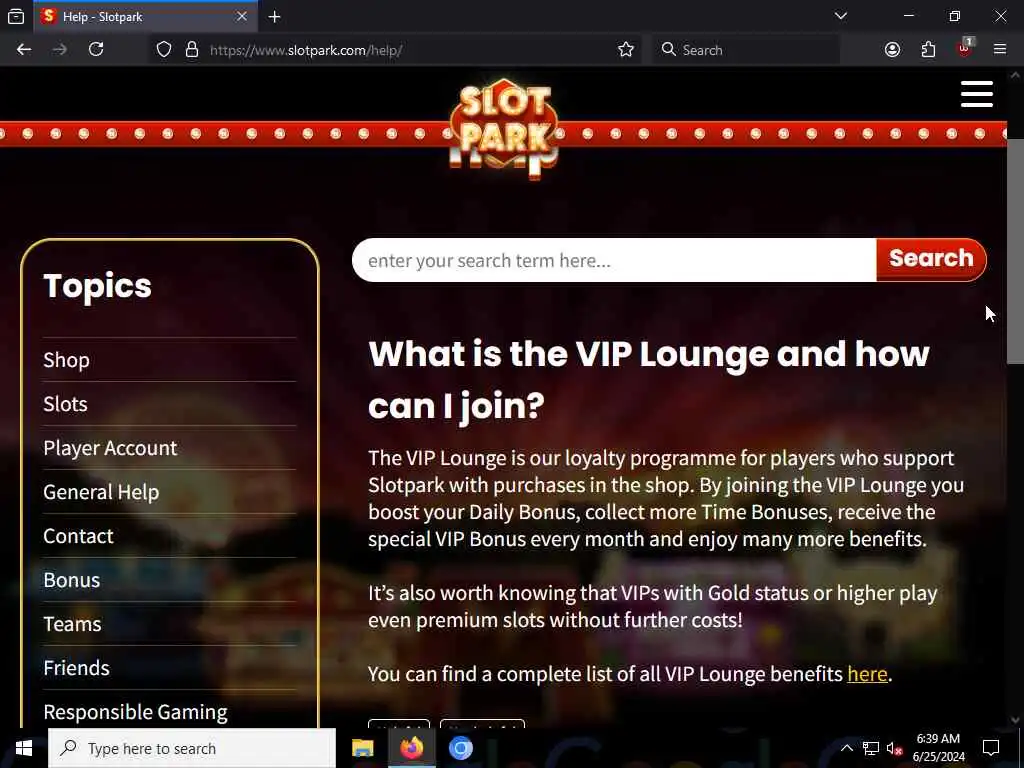This screenshot has height=768, width=1024.
Task: Follow the 'here' VIP benefits link
Action: (867, 673)
